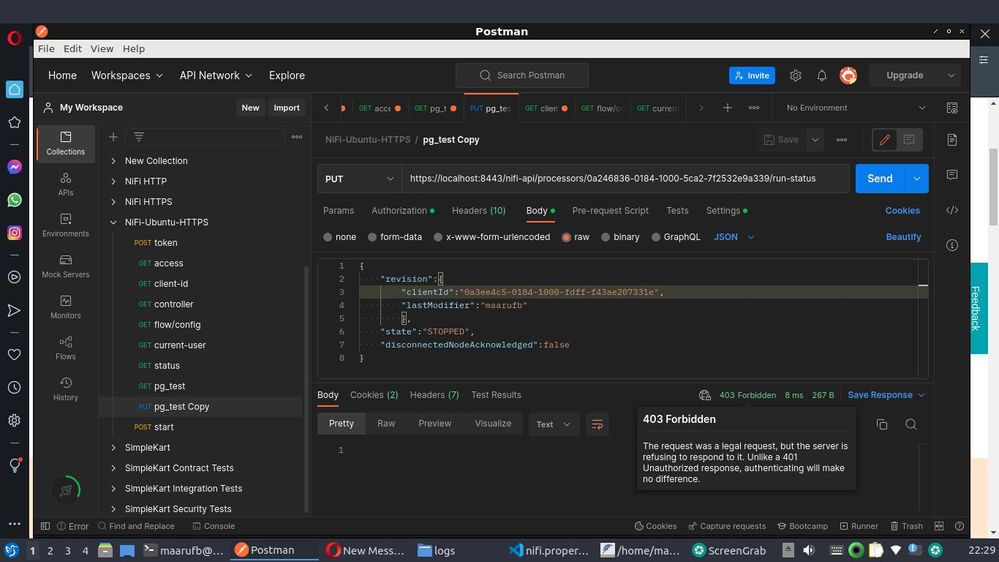Click the notifications bell icon

tap(822, 75)
